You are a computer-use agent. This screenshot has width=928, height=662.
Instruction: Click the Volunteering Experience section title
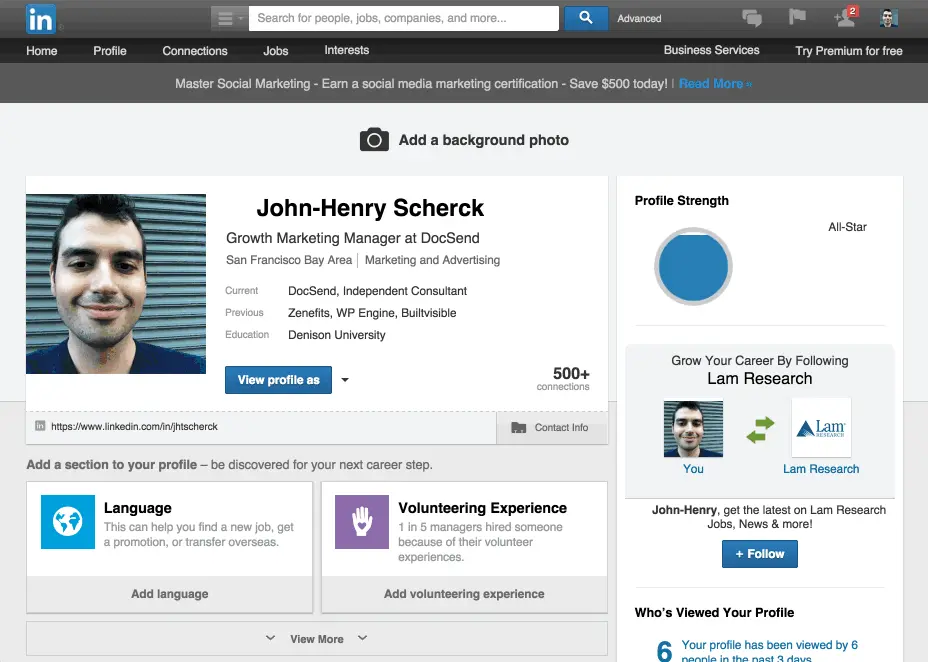point(482,508)
